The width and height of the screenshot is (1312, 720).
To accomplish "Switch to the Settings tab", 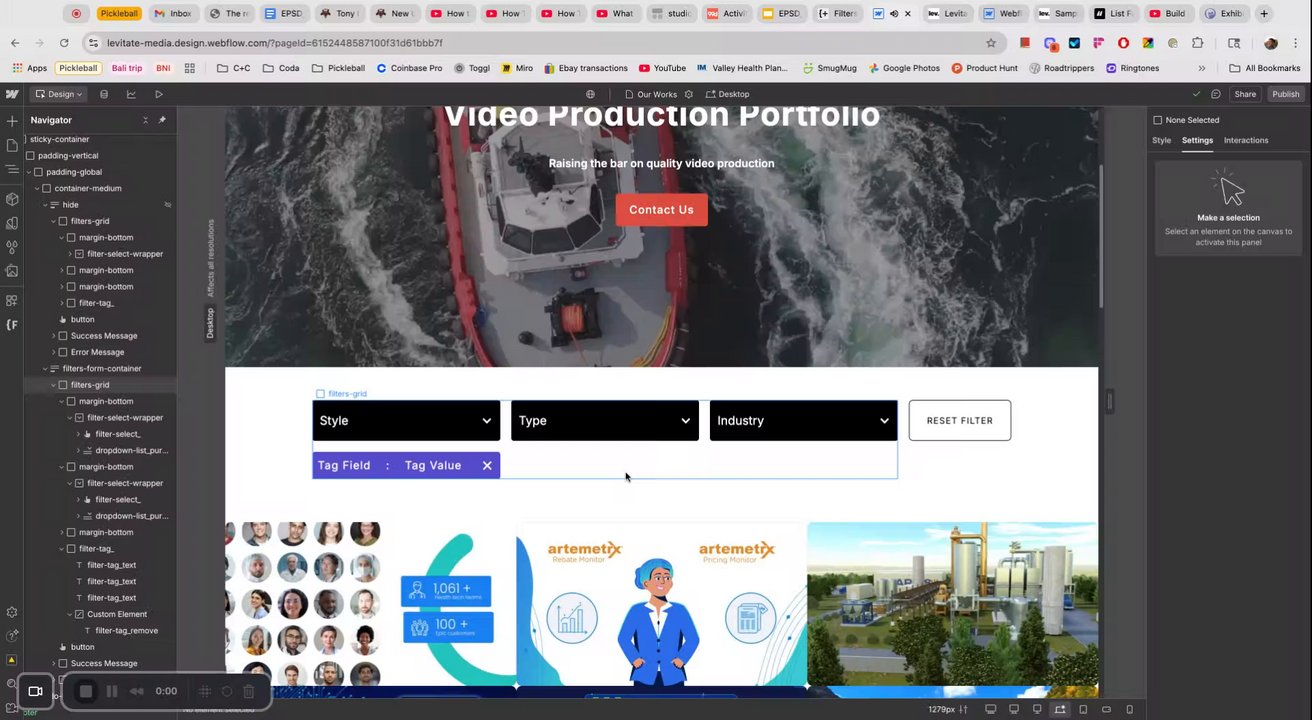I will click(1197, 140).
